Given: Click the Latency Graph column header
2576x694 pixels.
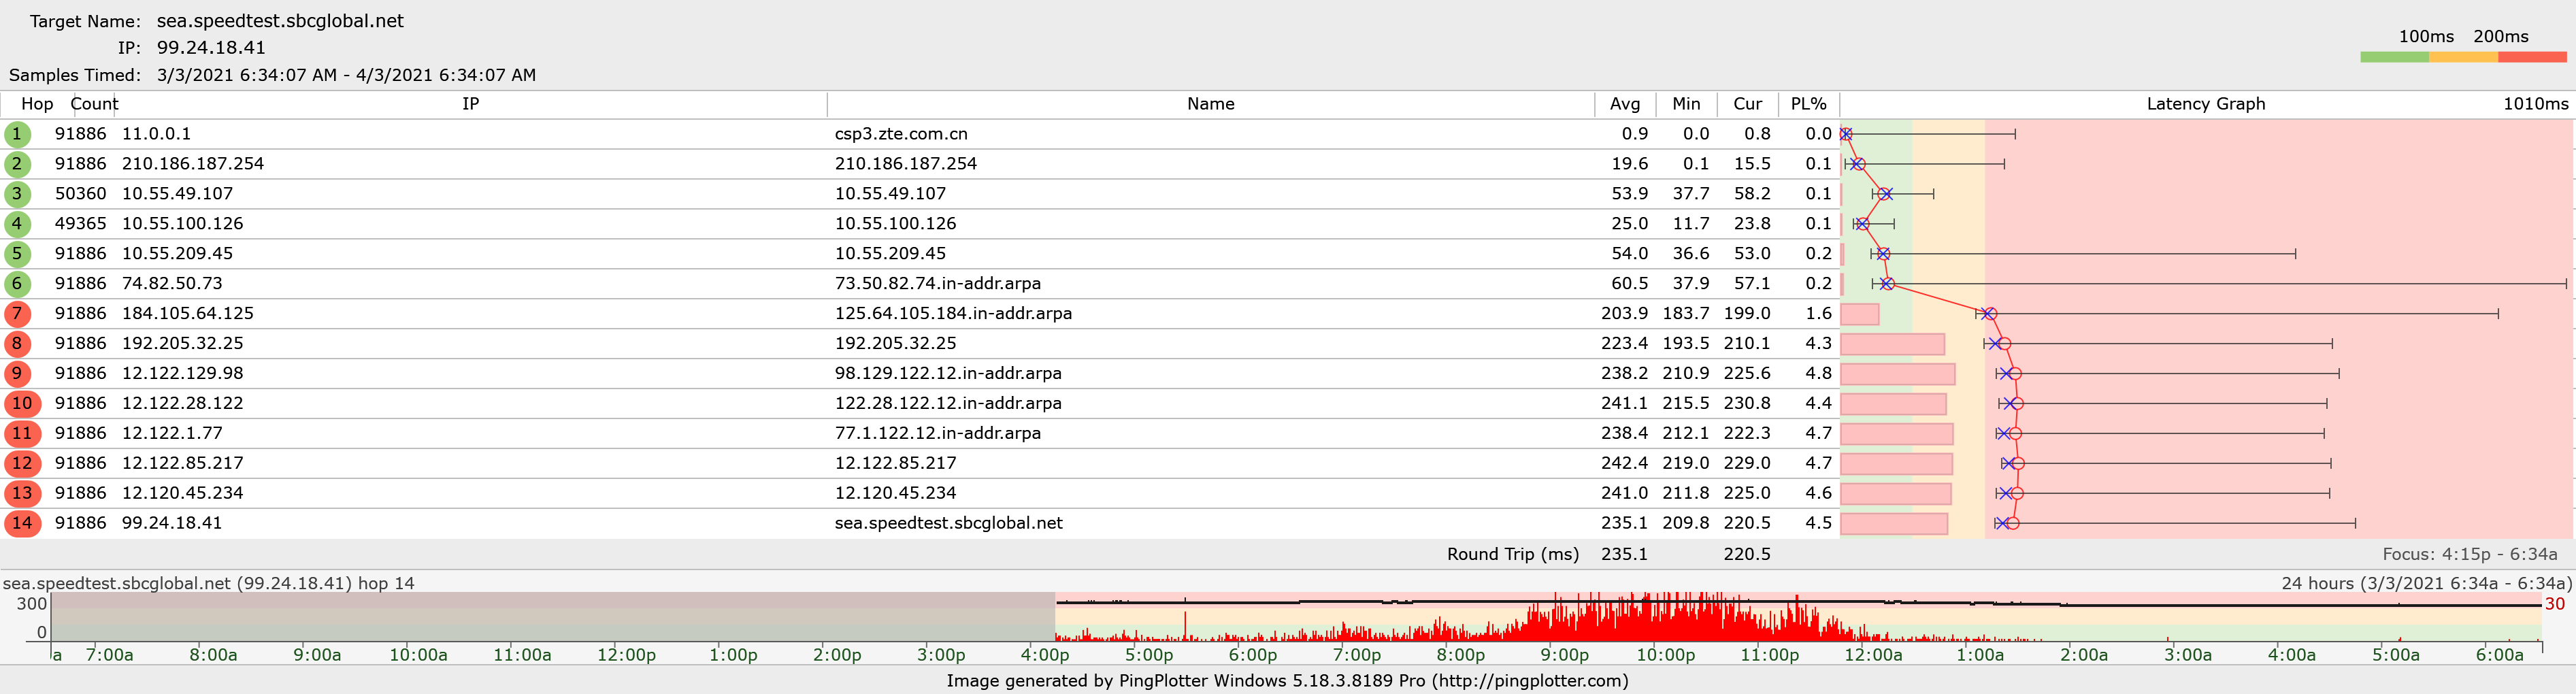Looking at the screenshot, I should tap(2205, 104).
